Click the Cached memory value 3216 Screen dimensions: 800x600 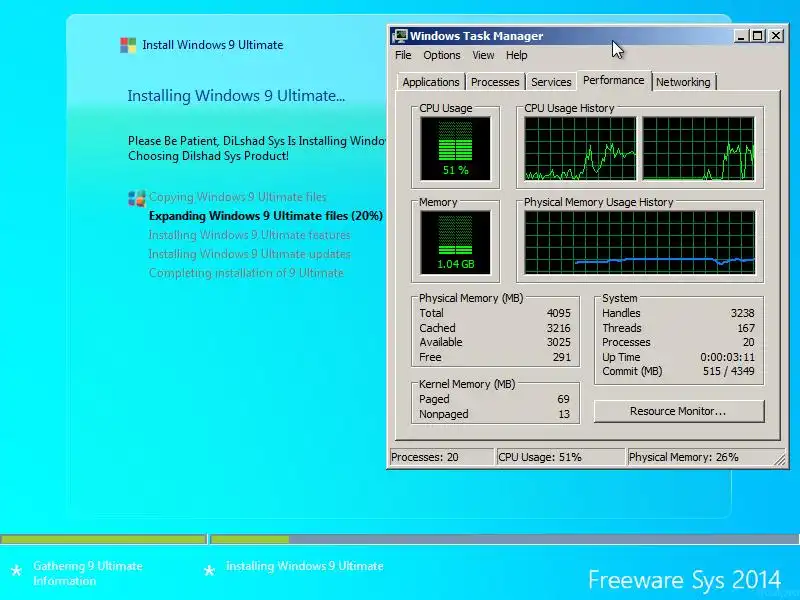click(559, 328)
